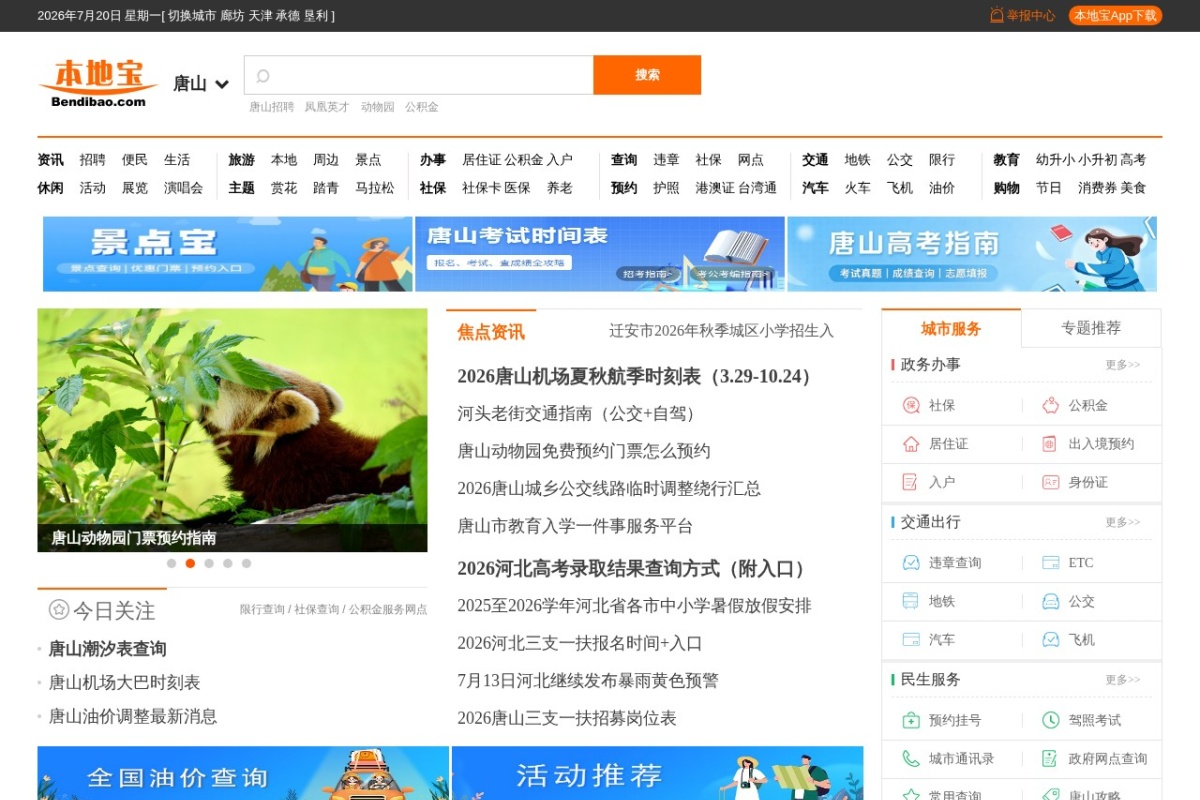Click the 公积金 piggy bank icon
1200x800 pixels.
point(1050,405)
